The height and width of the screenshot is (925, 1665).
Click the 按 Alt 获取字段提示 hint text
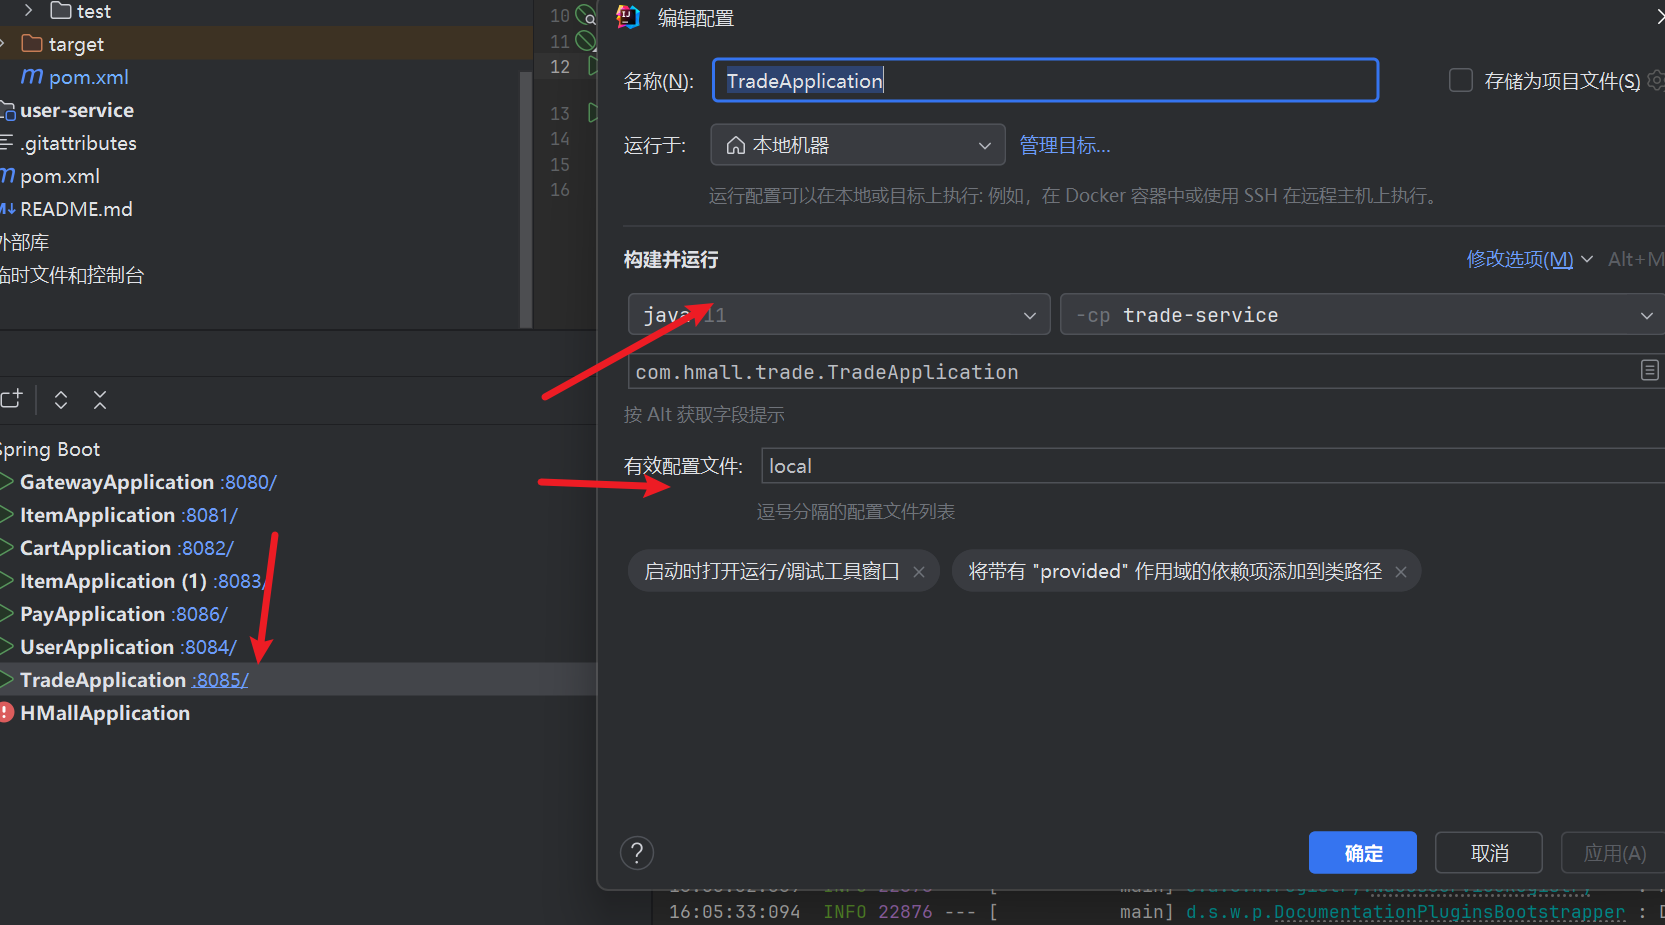click(x=704, y=415)
